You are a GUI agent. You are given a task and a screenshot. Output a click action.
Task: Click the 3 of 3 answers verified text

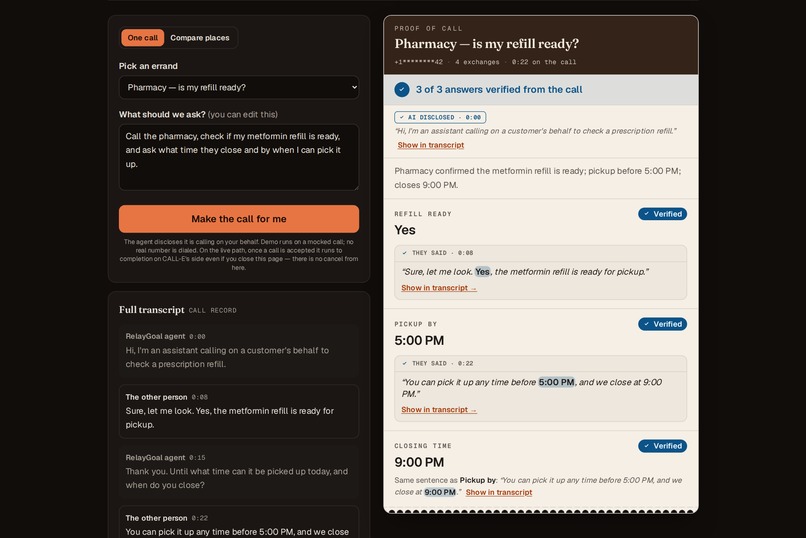click(x=499, y=89)
